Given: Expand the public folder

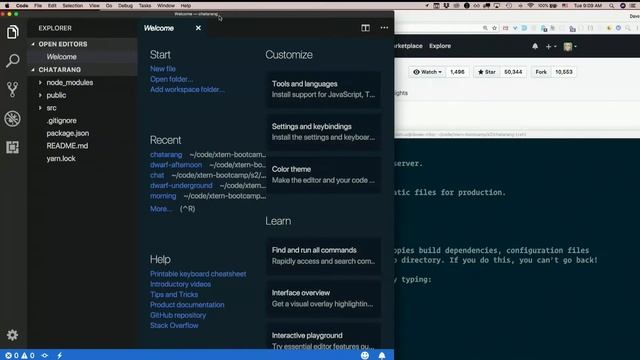Looking at the screenshot, I should click(x=40, y=95).
